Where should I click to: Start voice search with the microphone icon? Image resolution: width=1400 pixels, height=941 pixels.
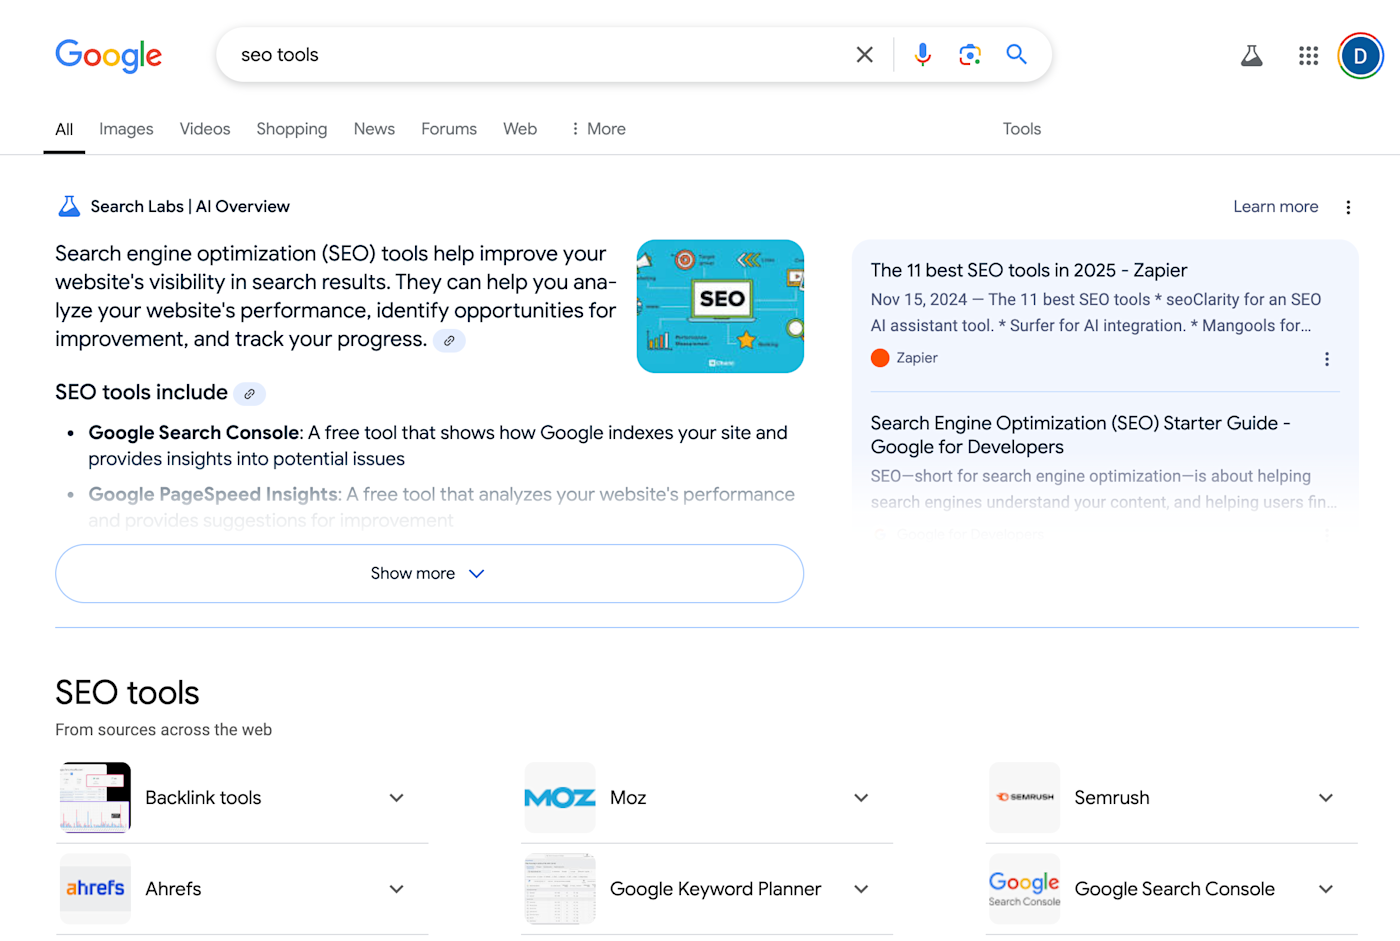tap(922, 55)
